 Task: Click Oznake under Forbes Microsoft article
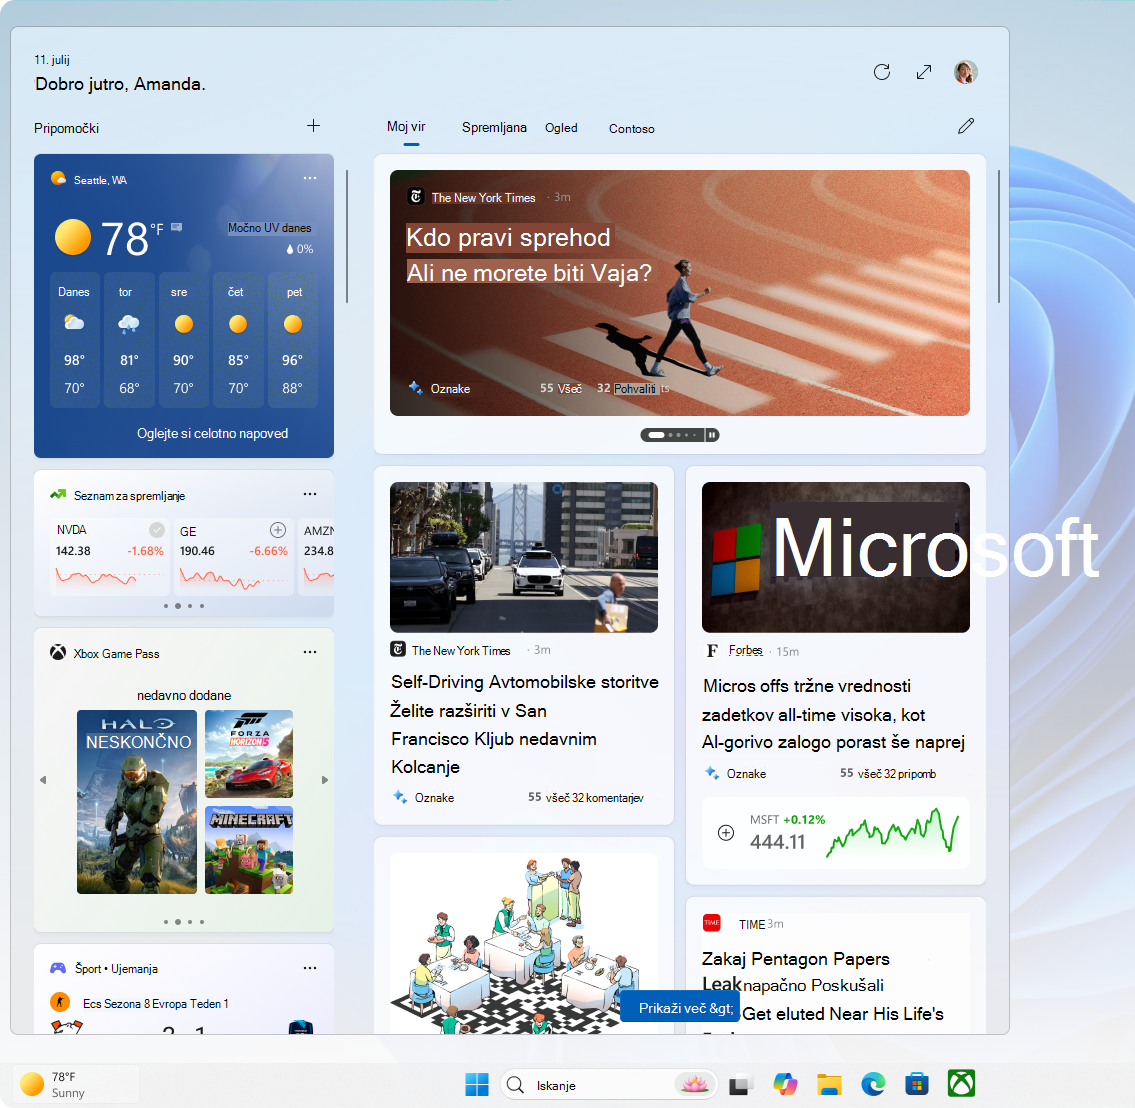[746, 774]
